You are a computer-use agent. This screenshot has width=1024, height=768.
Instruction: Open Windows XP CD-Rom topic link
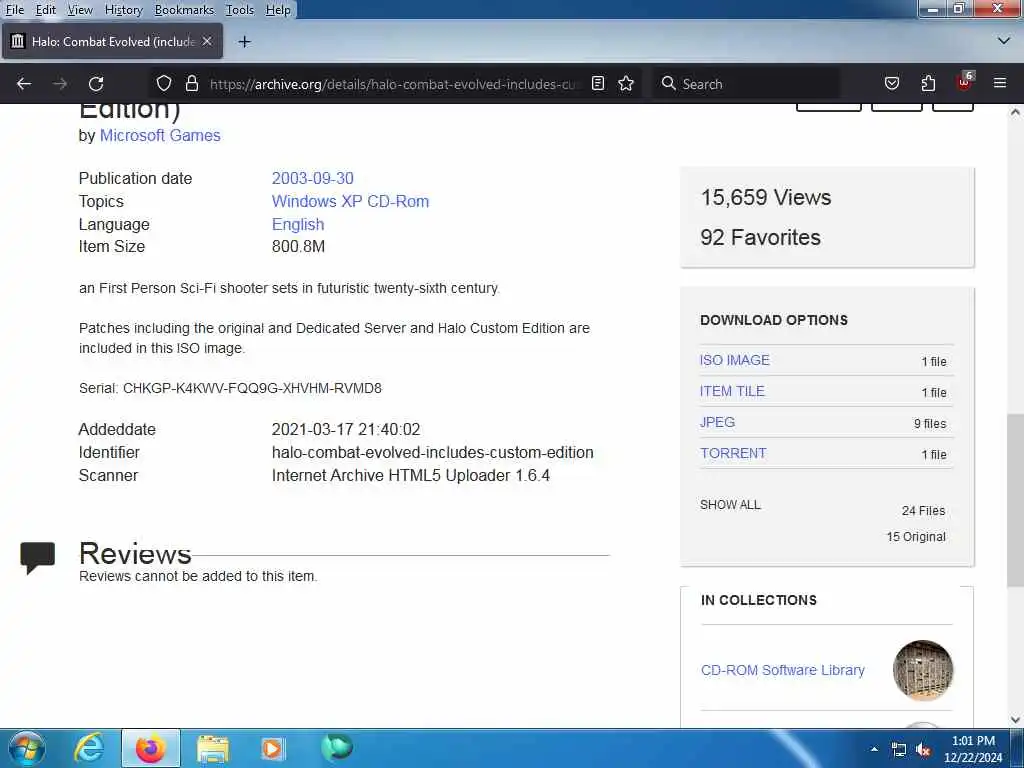pyautogui.click(x=350, y=201)
